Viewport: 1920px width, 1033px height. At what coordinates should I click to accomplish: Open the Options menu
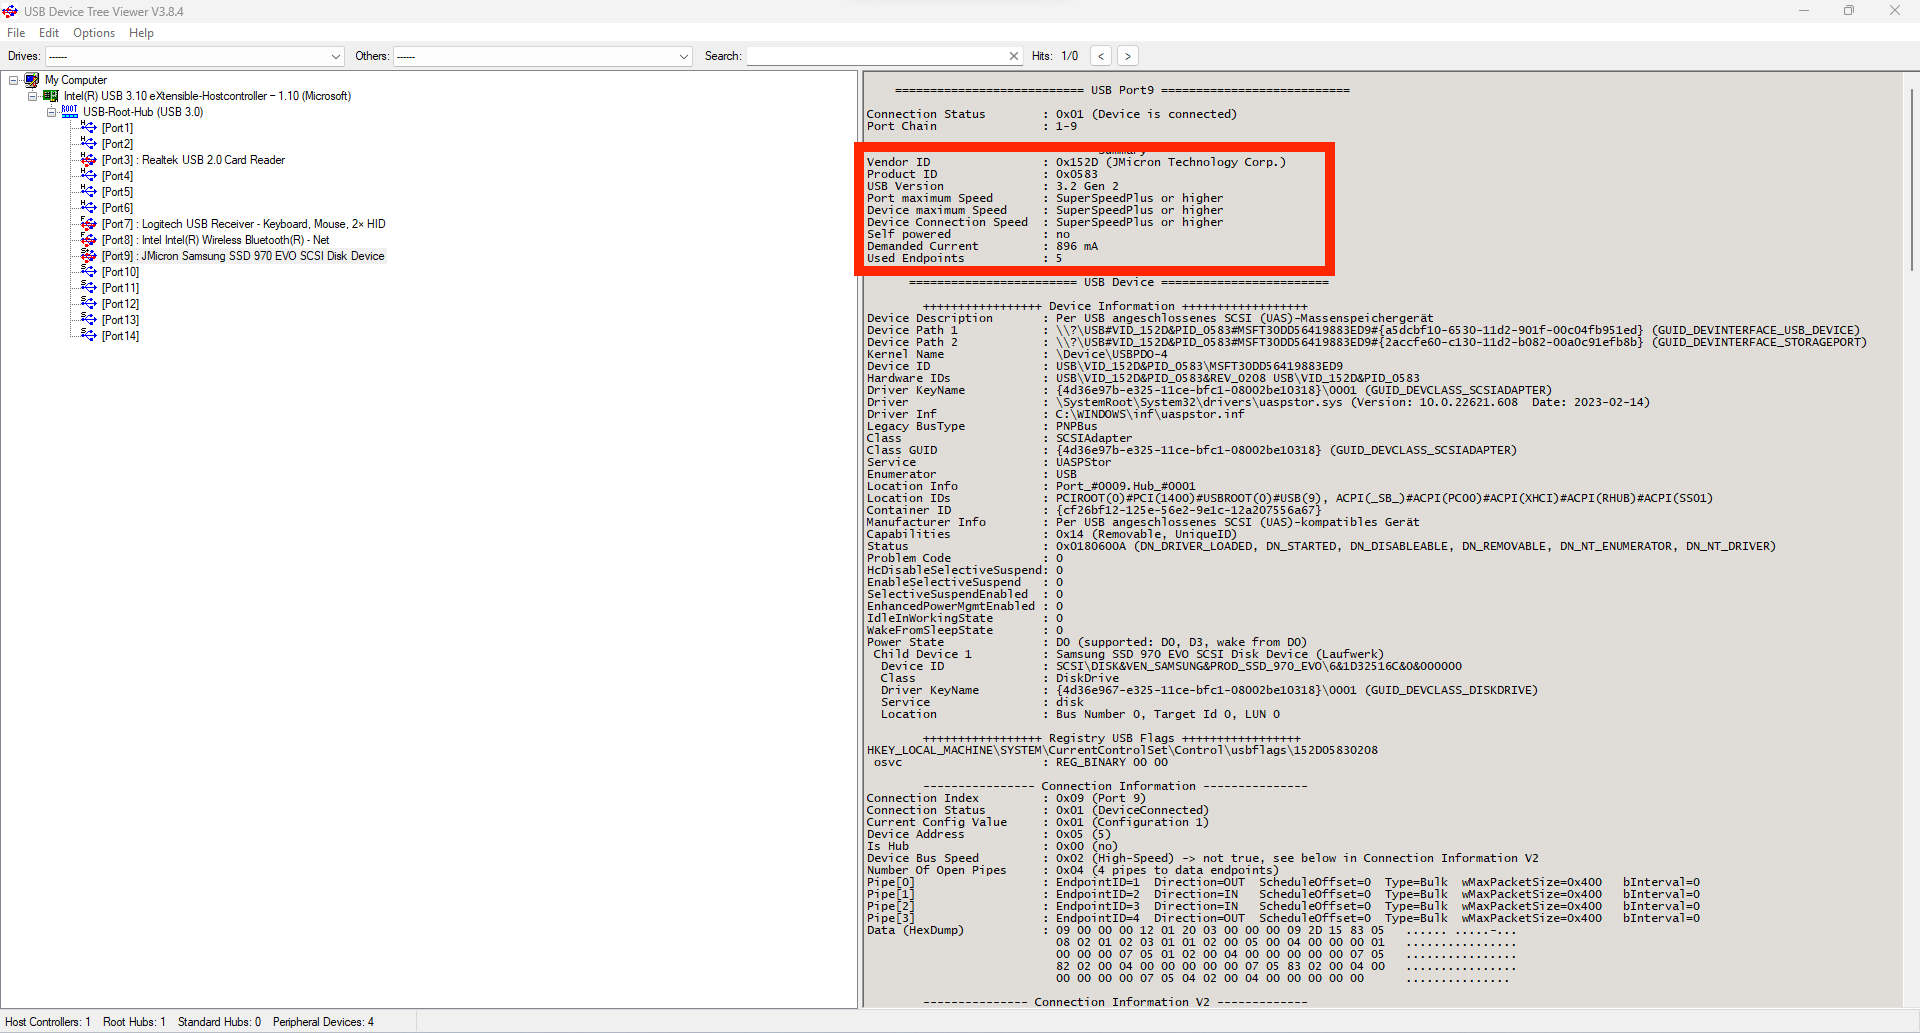94,33
